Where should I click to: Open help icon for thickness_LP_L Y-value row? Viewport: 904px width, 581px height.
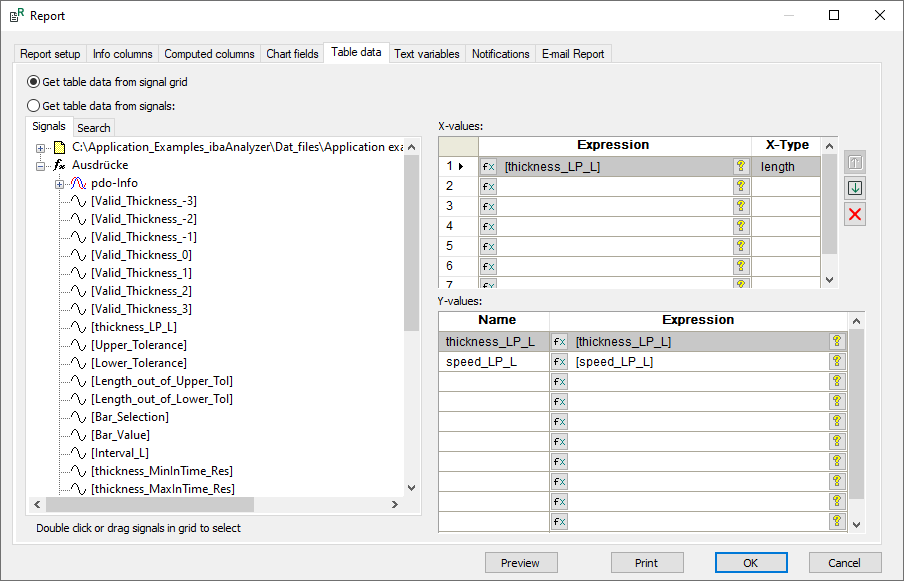coord(837,341)
